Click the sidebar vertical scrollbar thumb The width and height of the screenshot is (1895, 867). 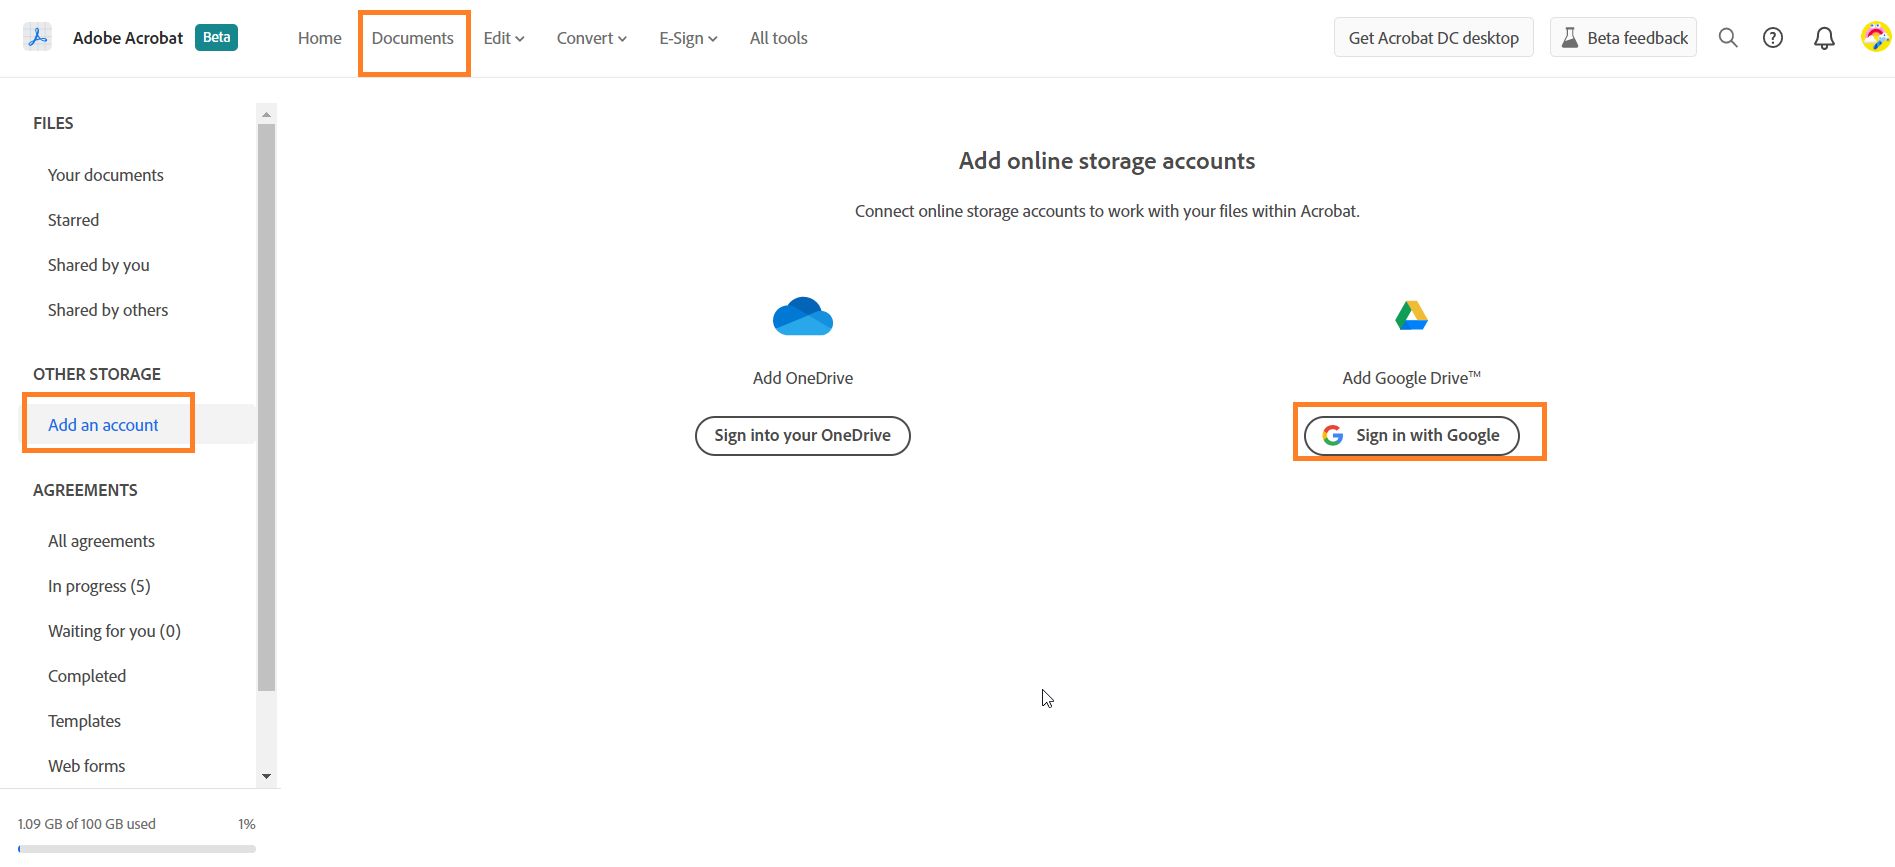266,408
